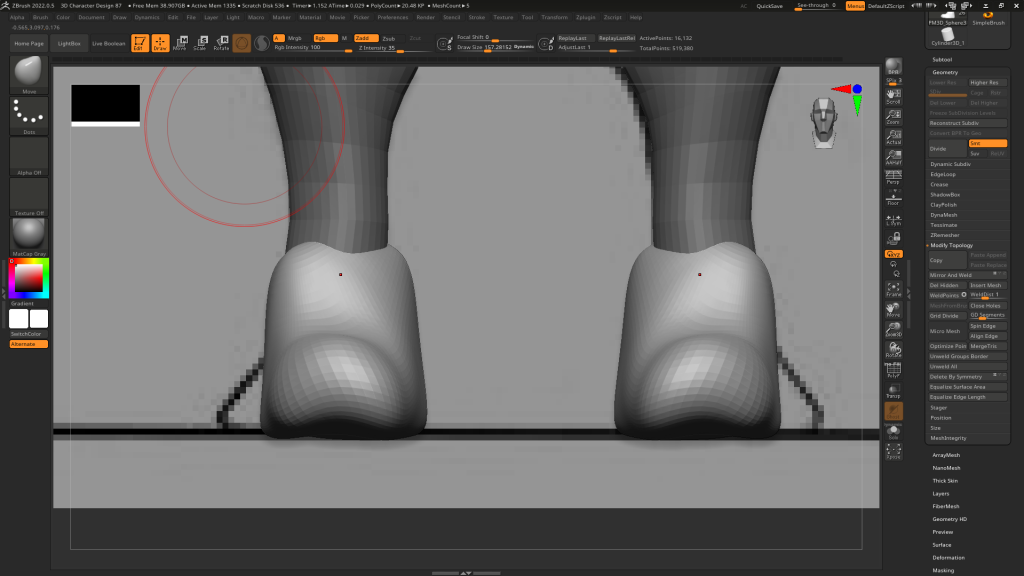
Task: Toggle Perspective view mode
Action: point(893,177)
